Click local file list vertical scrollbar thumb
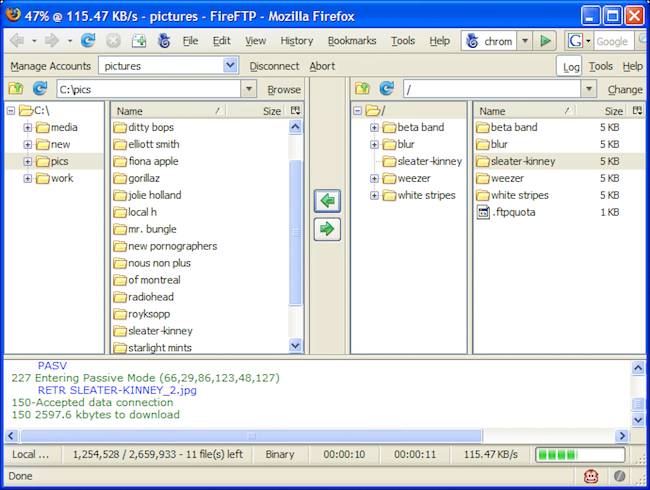Image resolution: width=650 pixels, height=490 pixels. (x=296, y=233)
